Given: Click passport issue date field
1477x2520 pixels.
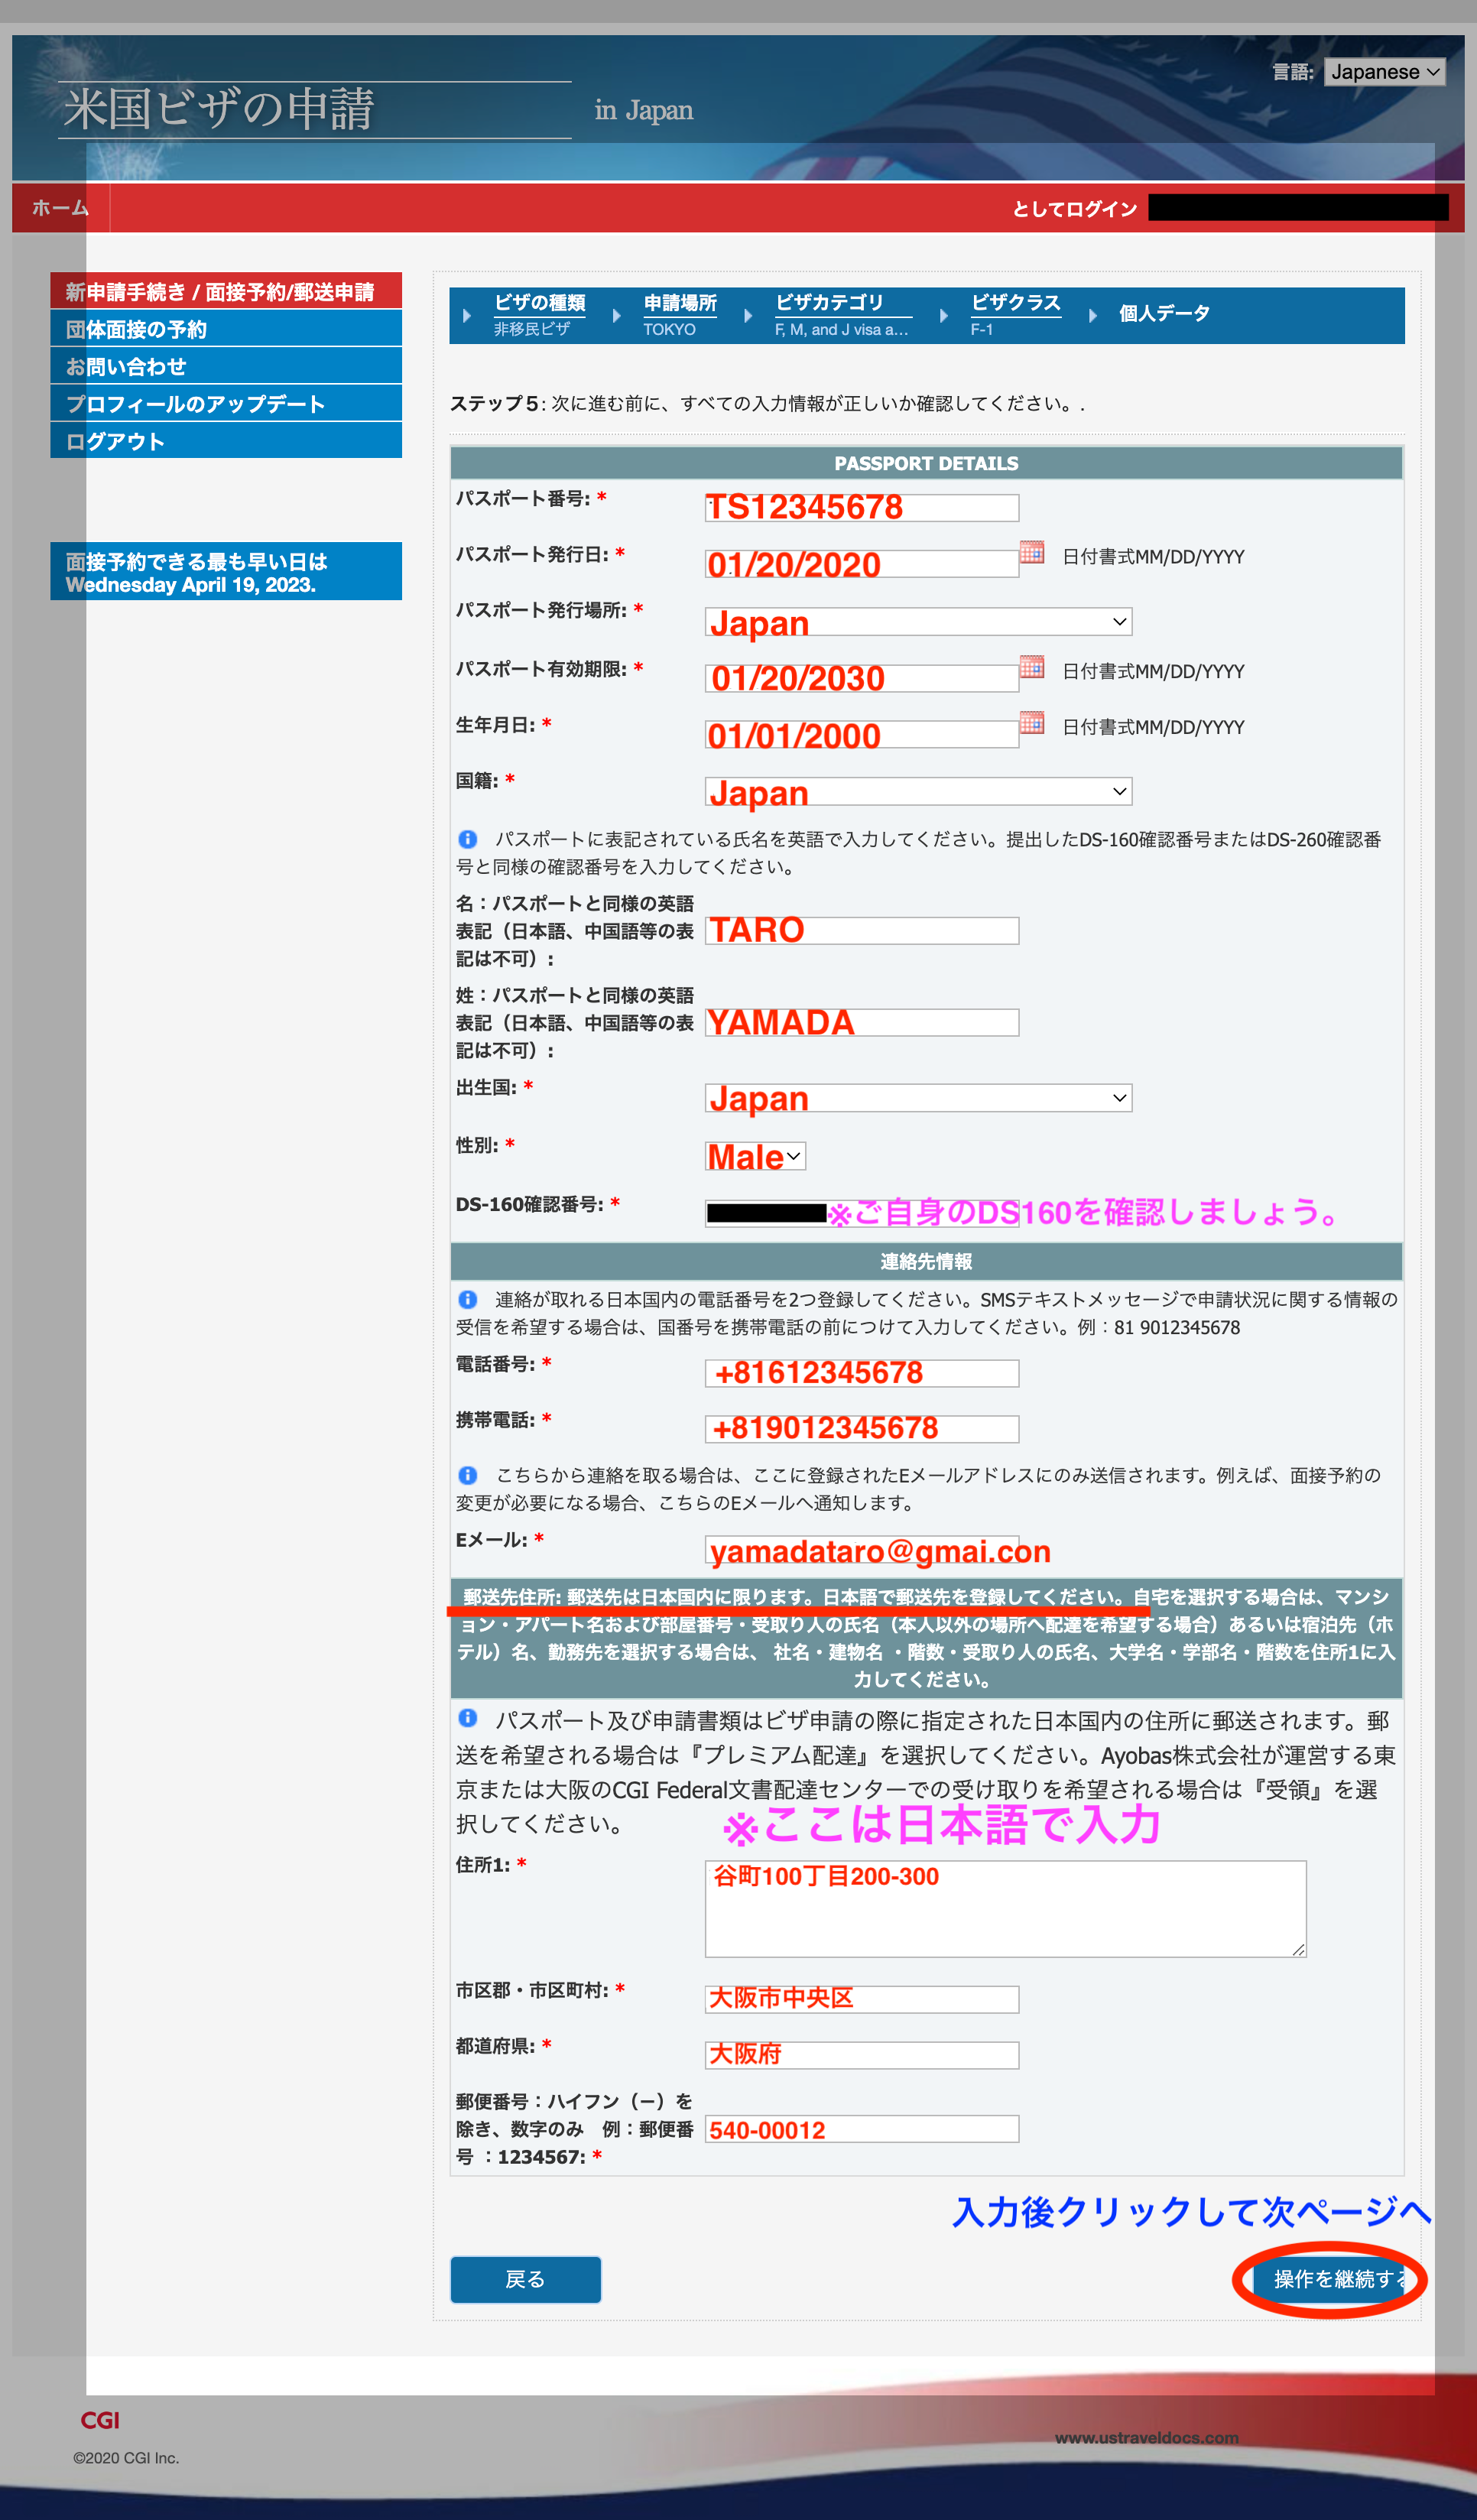Looking at the screenshot, I should point(862,564).
